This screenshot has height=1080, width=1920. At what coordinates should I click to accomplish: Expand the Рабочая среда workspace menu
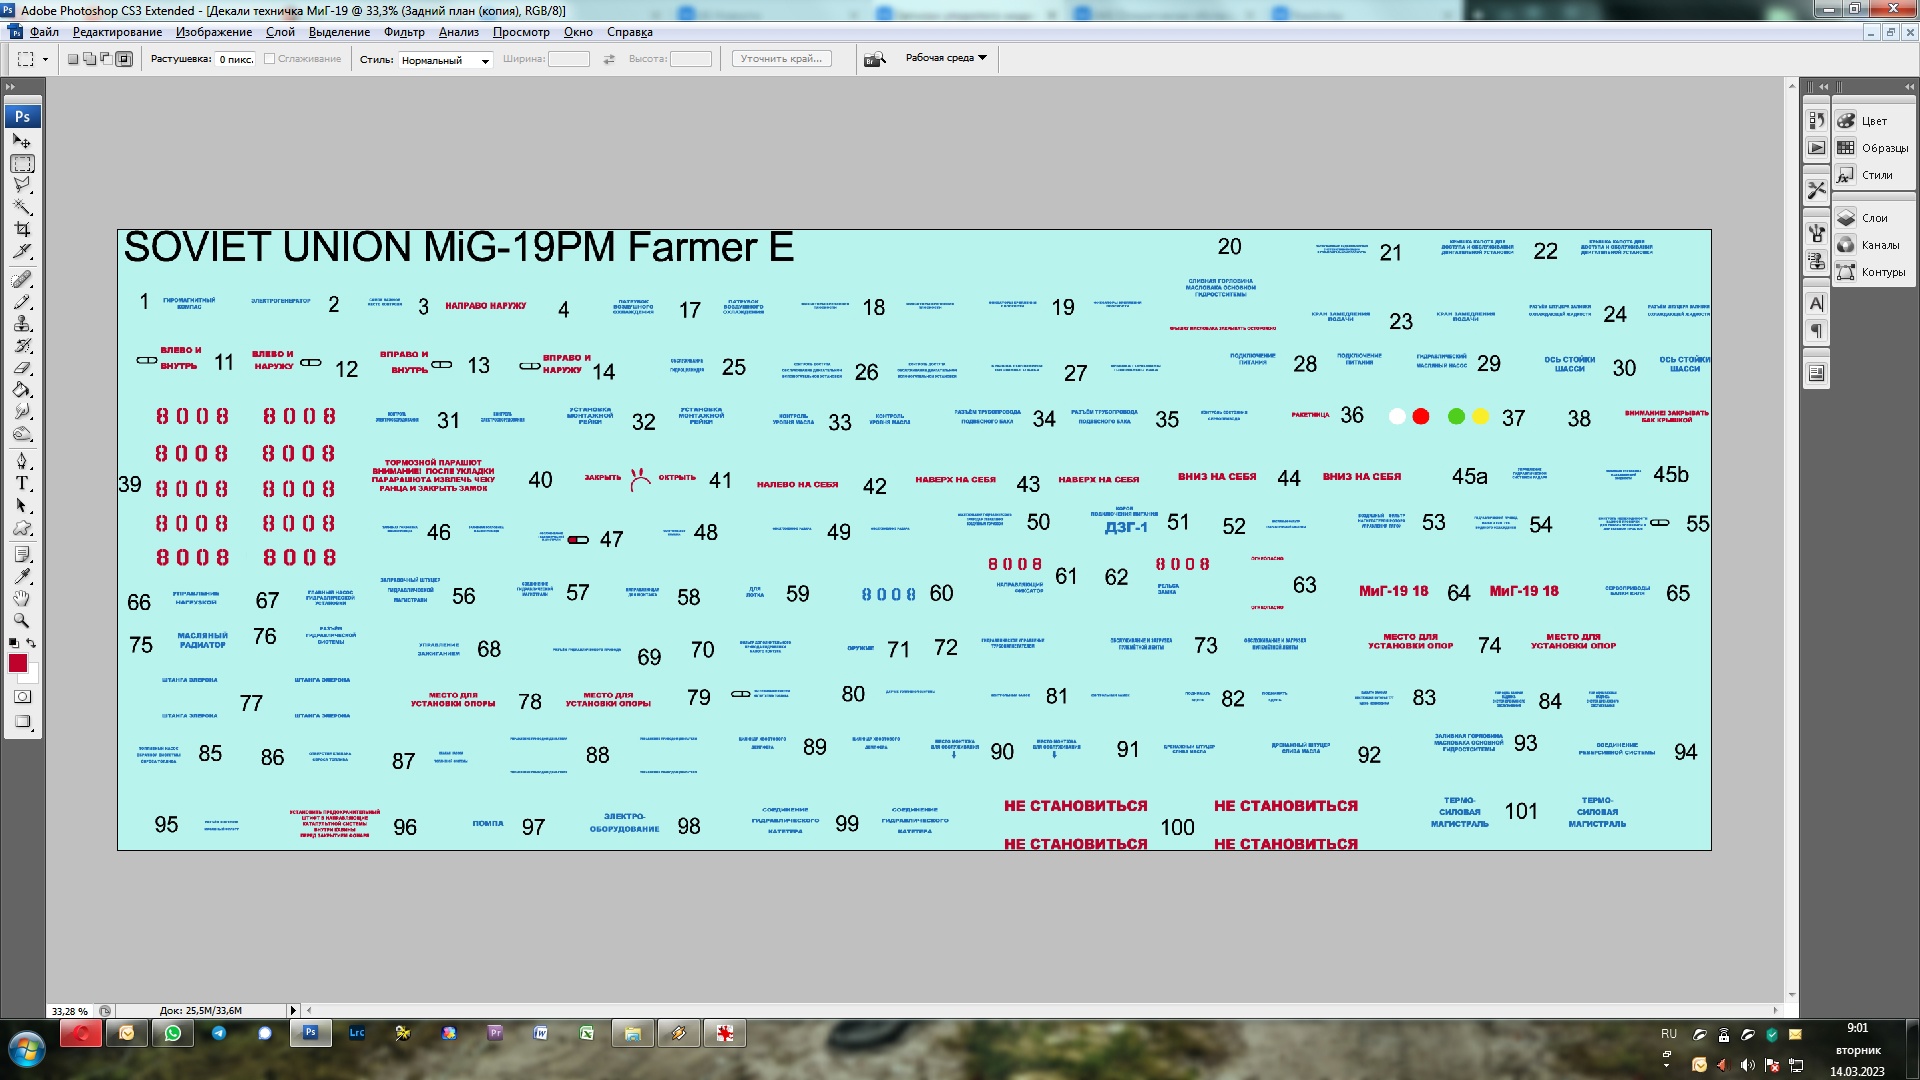(x=946, y=58)
